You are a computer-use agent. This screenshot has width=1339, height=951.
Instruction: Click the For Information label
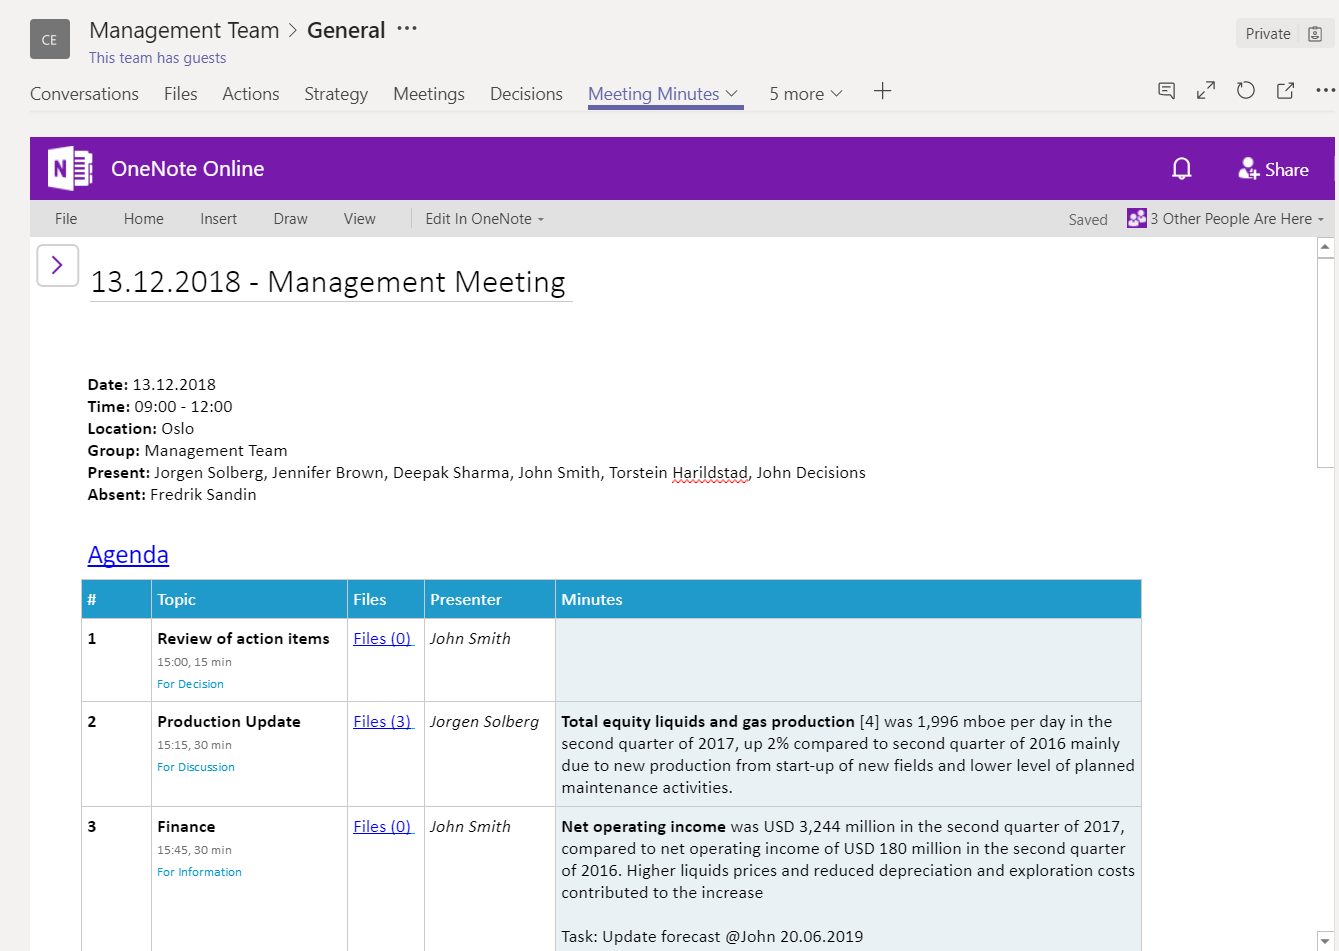click(x=199, y=873)
